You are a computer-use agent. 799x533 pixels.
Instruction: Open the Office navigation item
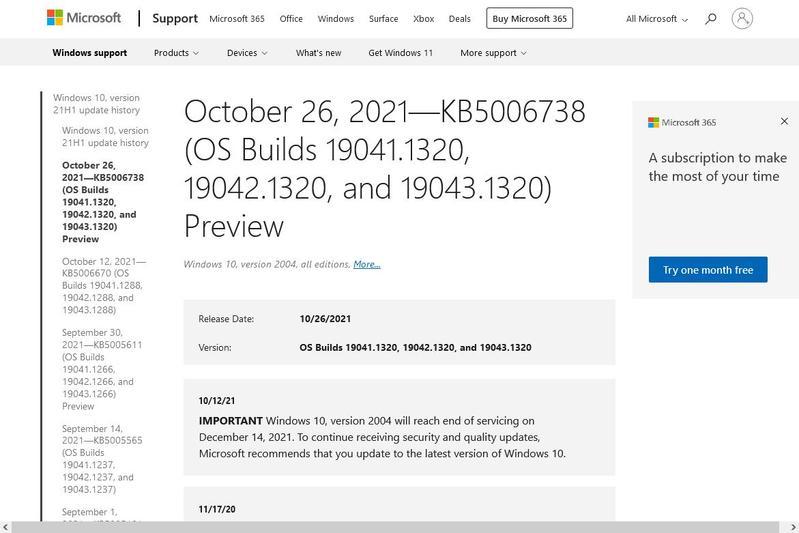pyautogui.click(x=291, y=19)
